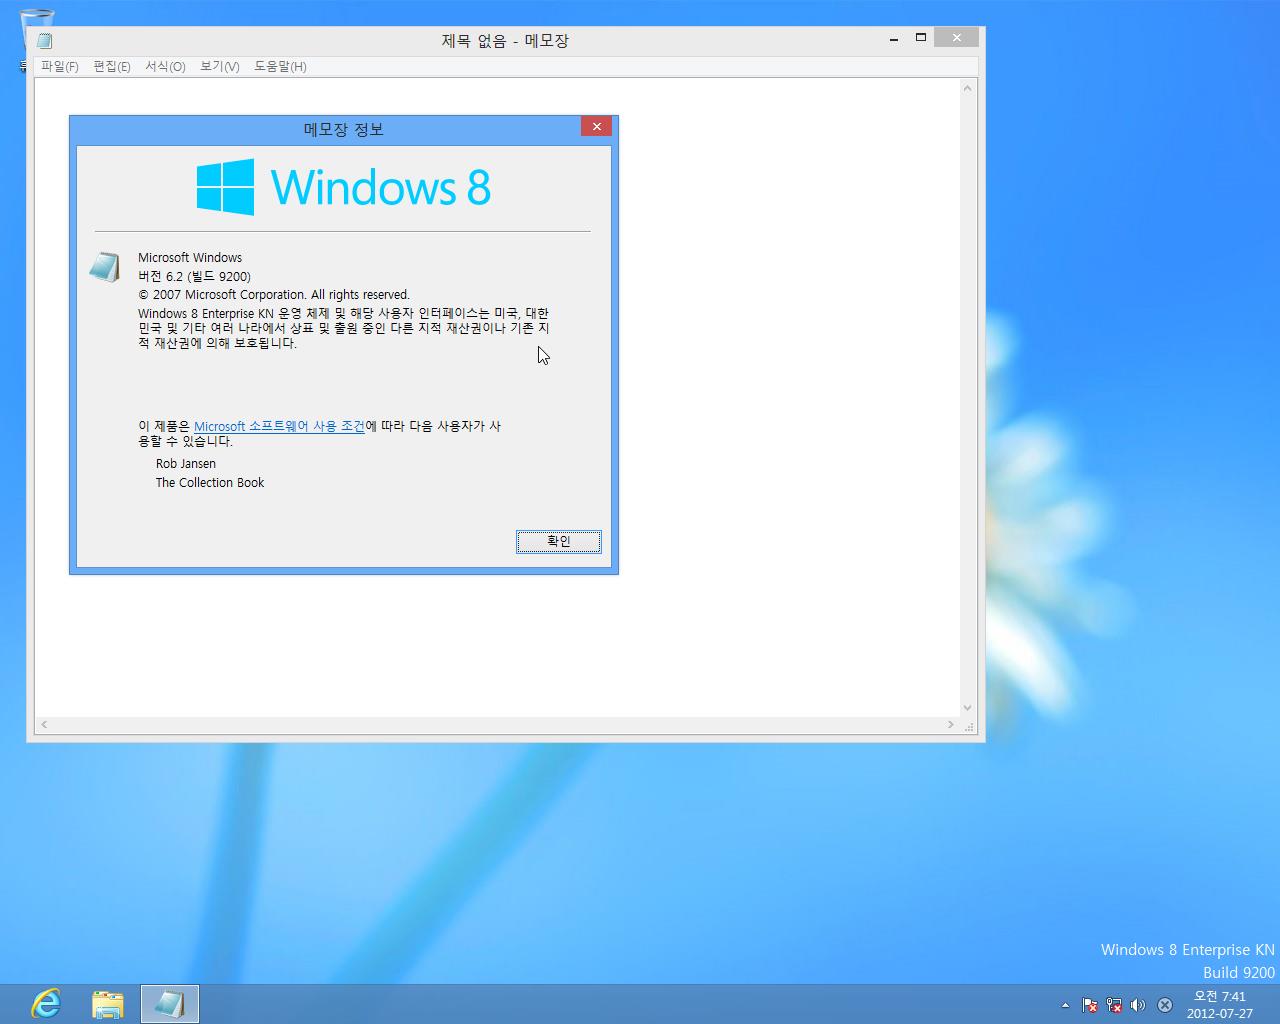Click the Rob Jansen user name

coord(186,463)
